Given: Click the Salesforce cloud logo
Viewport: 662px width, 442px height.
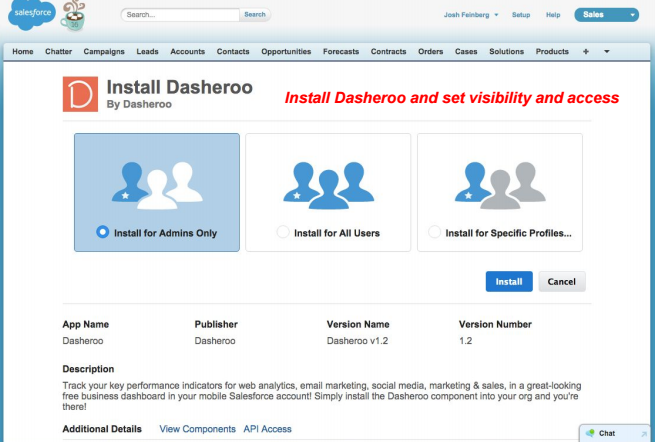Looking at the screenshot, I should tap(32, 14).
